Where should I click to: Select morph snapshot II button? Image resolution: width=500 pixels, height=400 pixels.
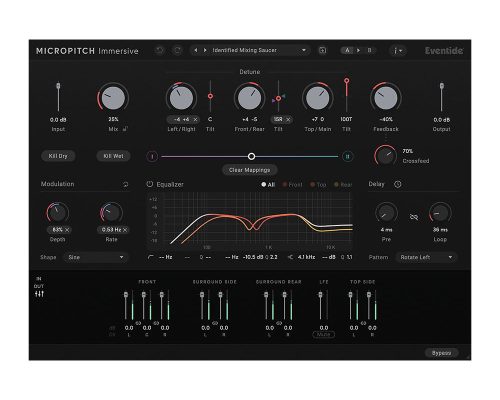[x=347, y=156]
